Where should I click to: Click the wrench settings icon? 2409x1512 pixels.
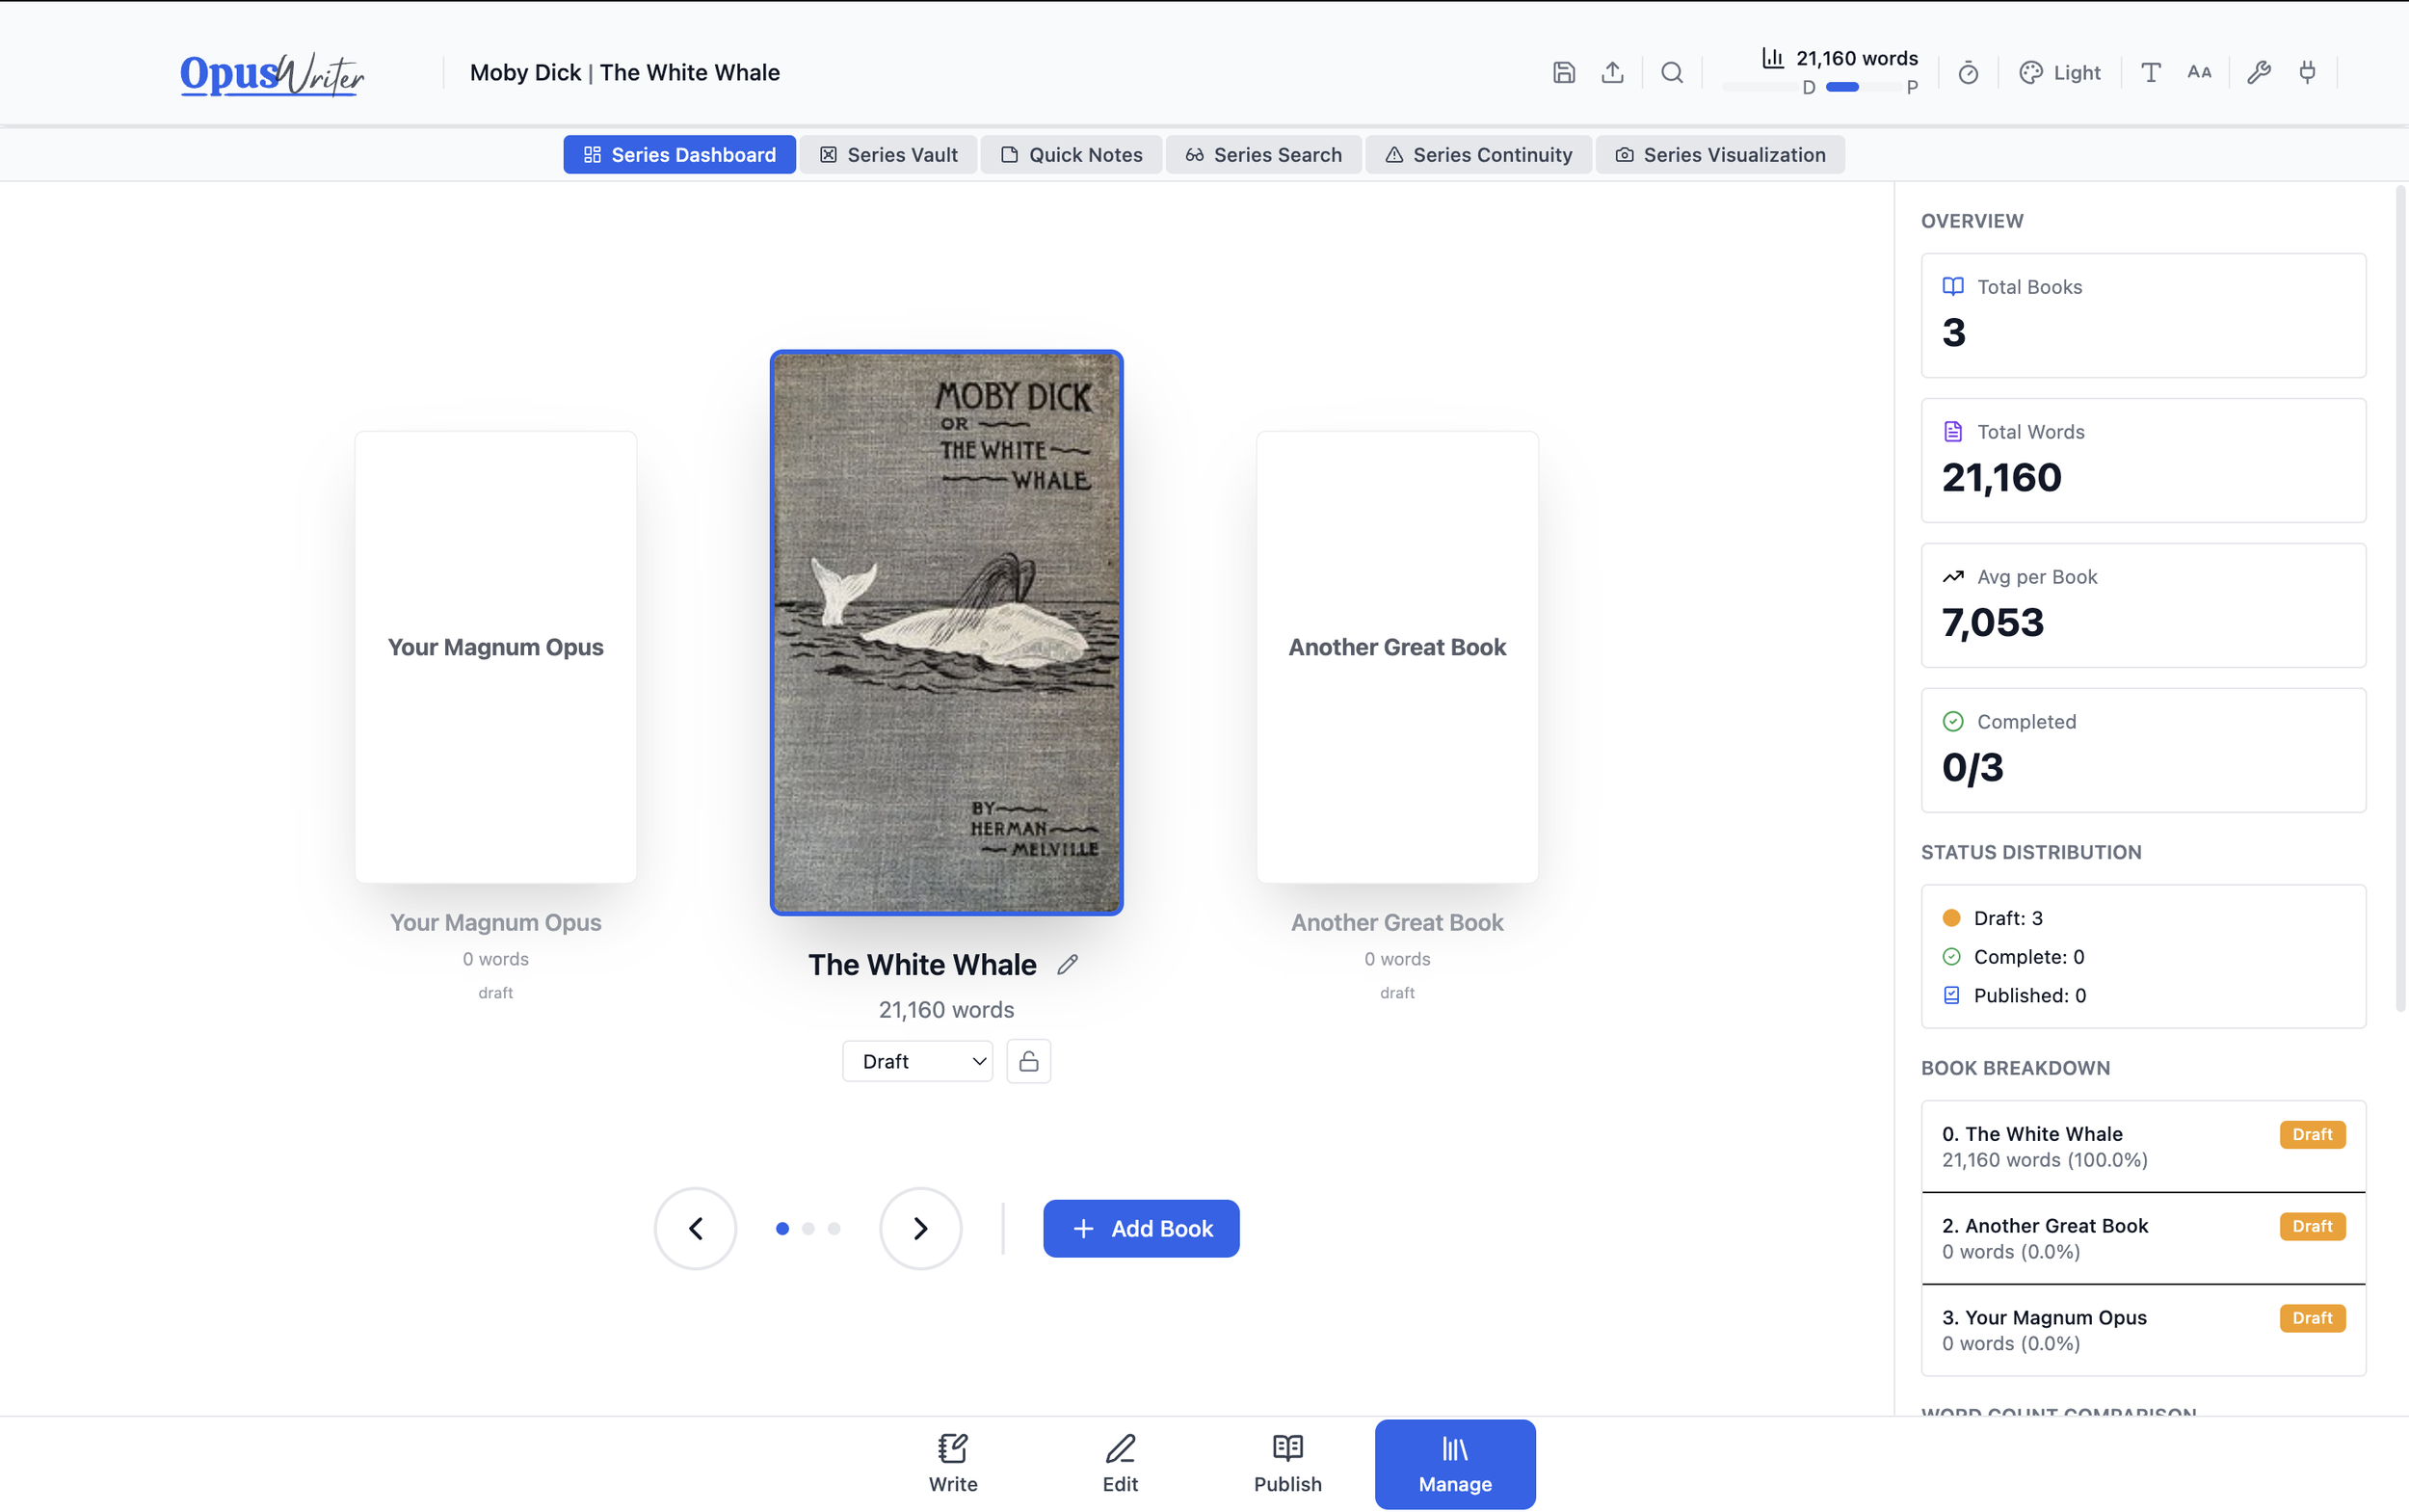click(2258, 72)
